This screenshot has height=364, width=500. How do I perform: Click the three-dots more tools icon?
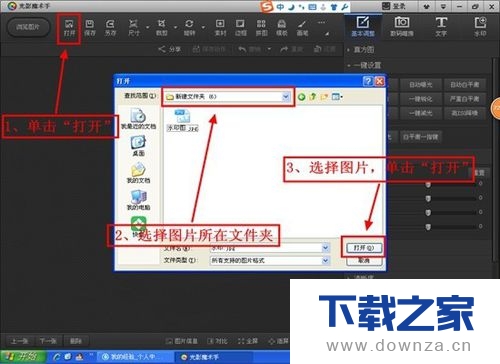321,22
